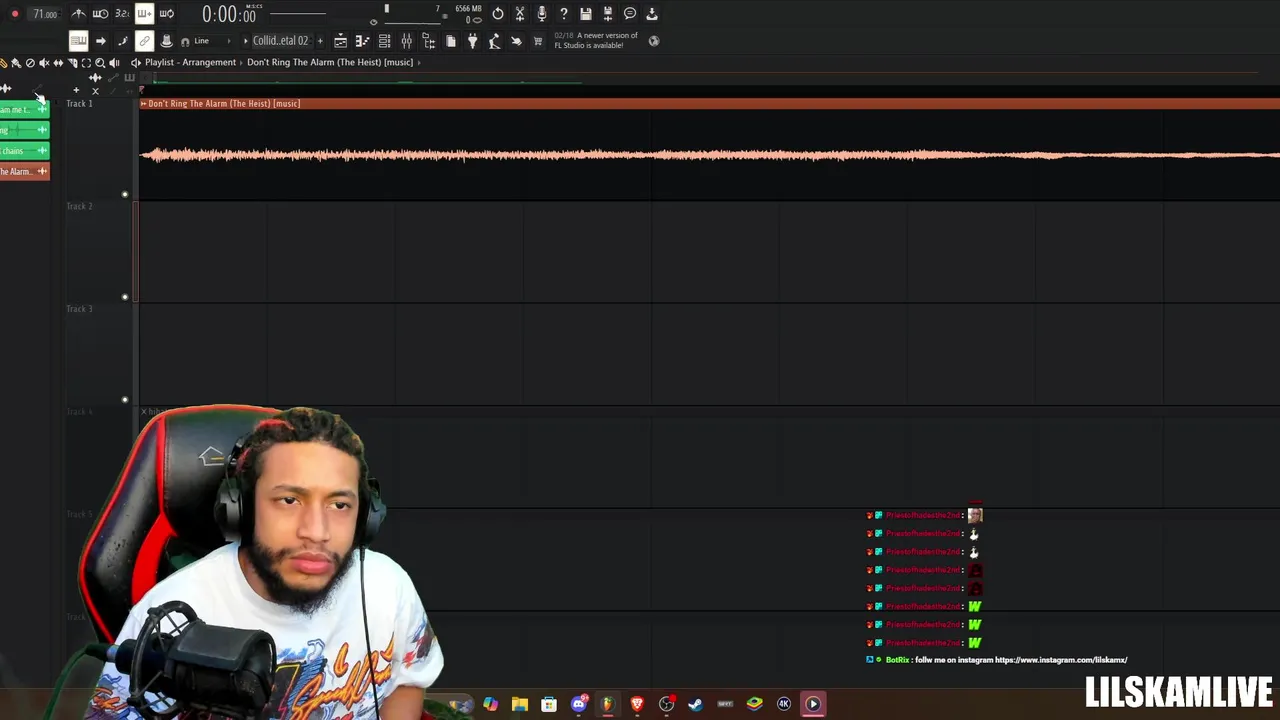Screen dimensions: 1280x720
Task: Toggle the overdub blend recording button
Action: (x=144, y=14)
